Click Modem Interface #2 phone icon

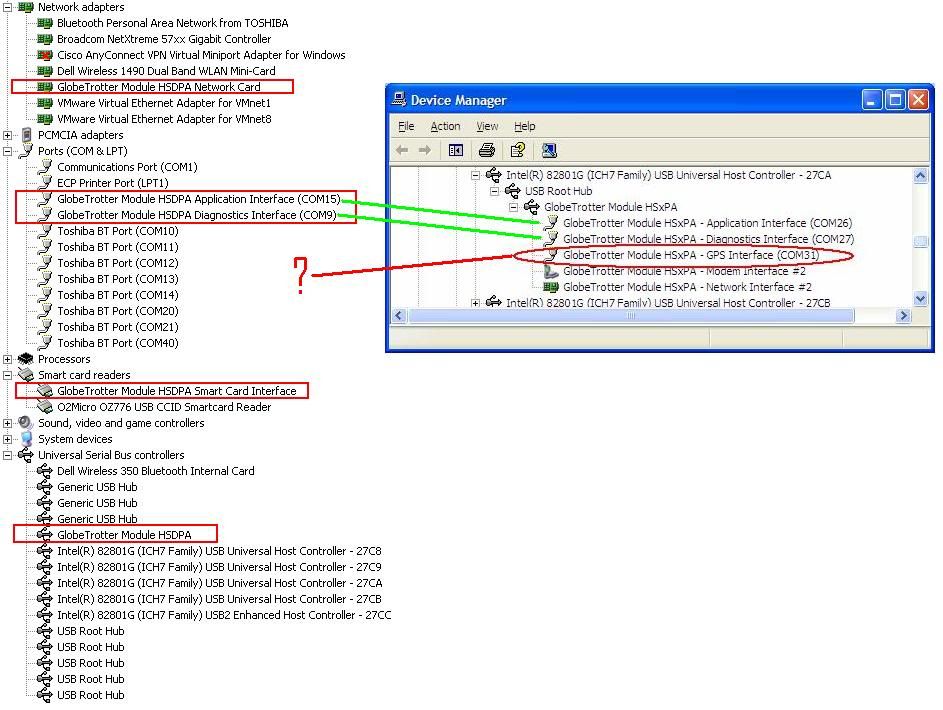[x=551, y=271]
